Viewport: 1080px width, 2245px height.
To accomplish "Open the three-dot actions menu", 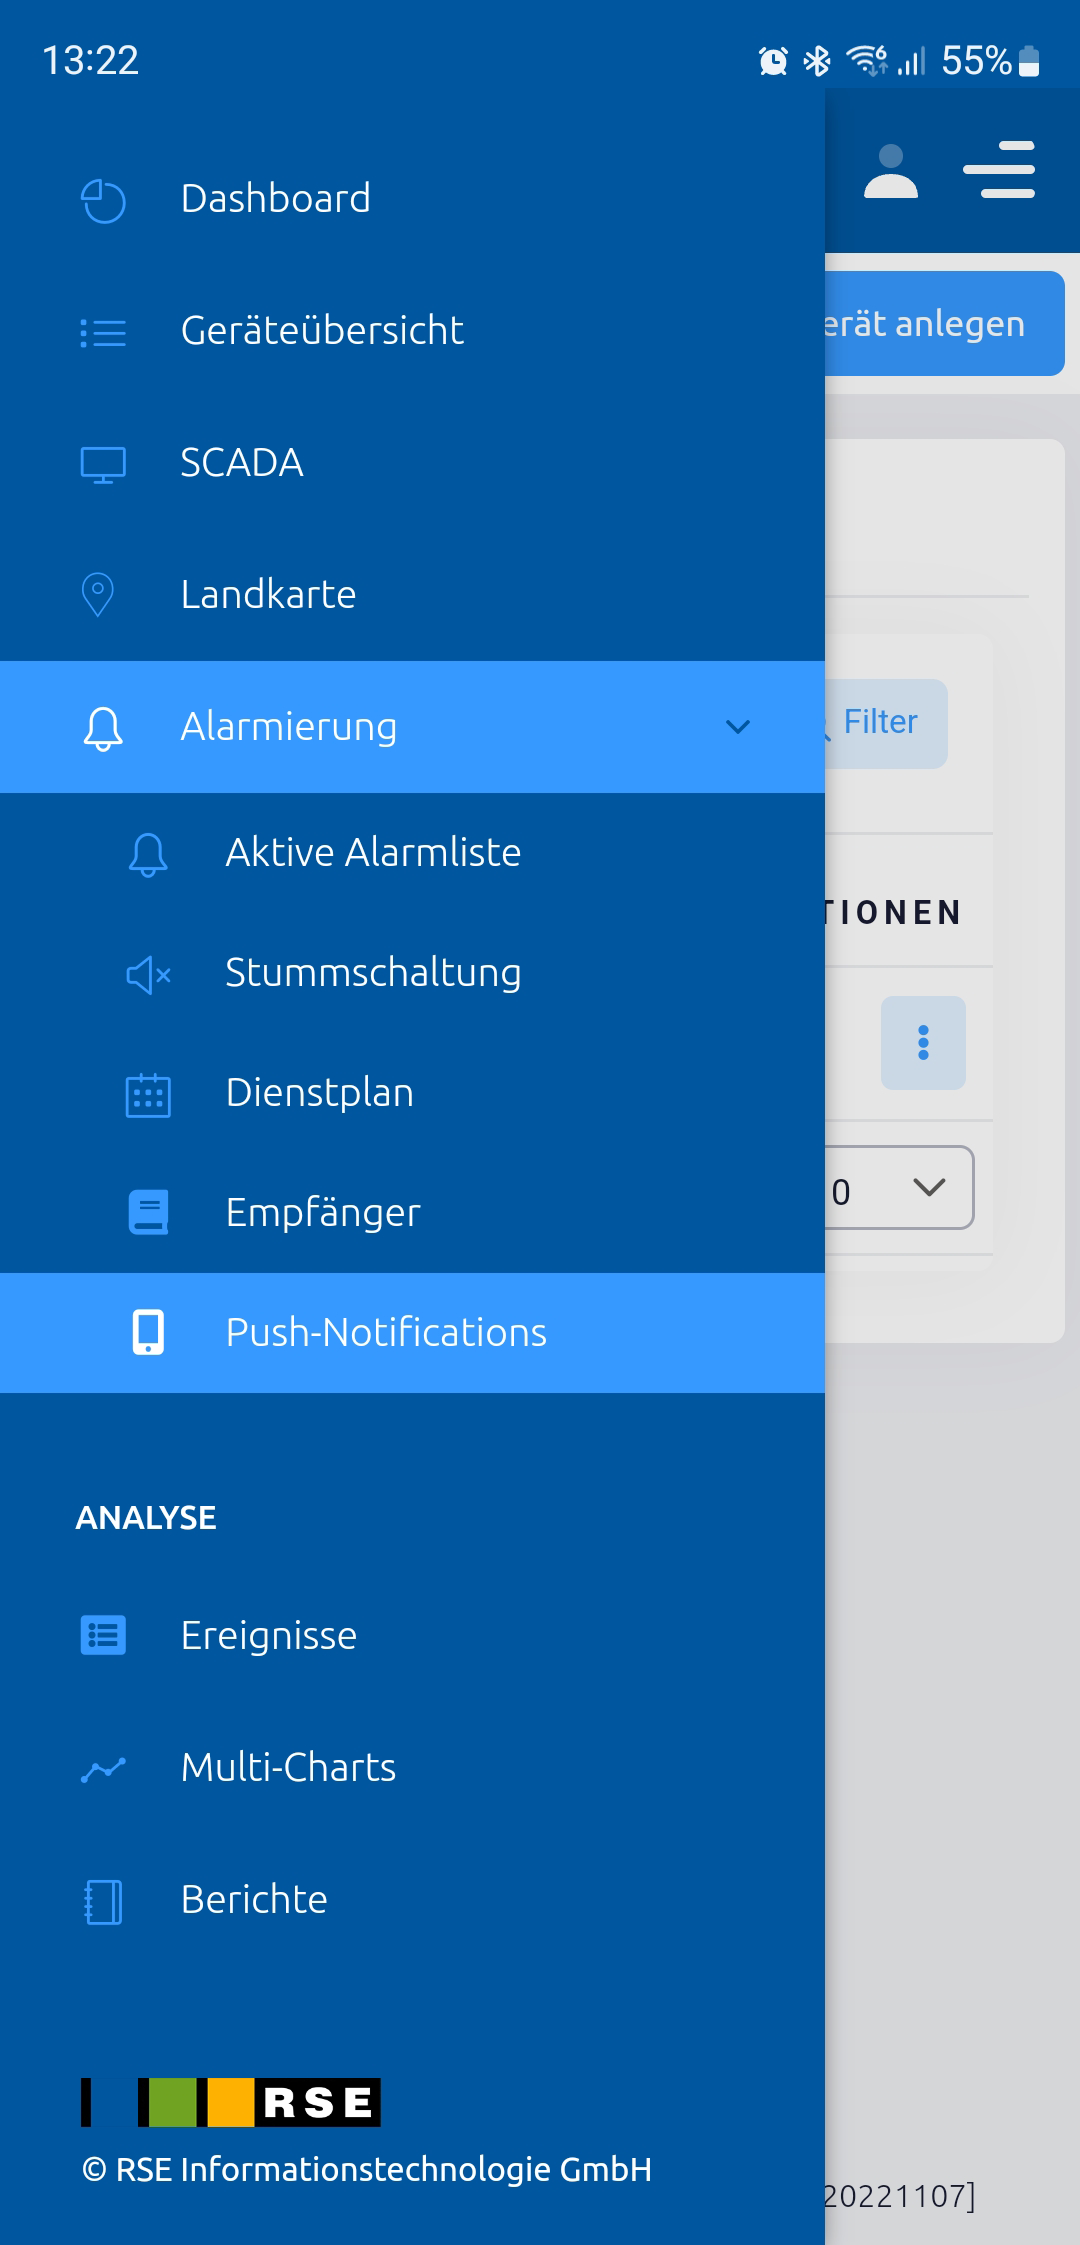I will tap(923, 1043).
